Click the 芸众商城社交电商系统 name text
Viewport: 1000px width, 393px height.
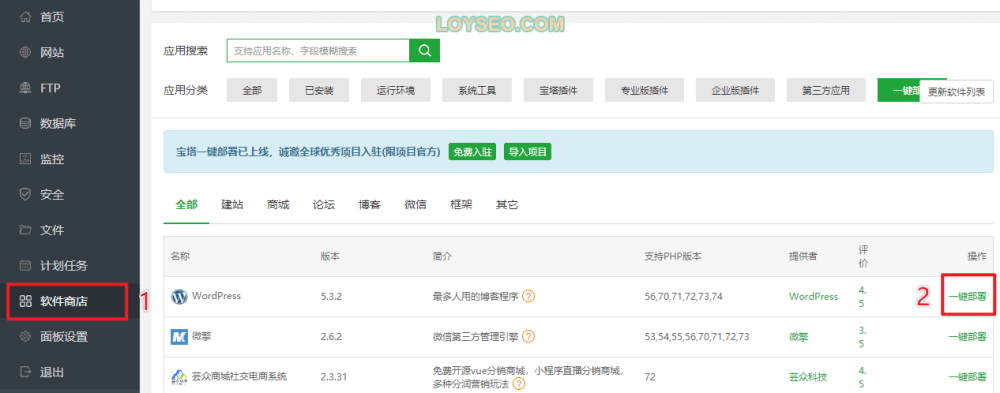(x=239, y=376)
